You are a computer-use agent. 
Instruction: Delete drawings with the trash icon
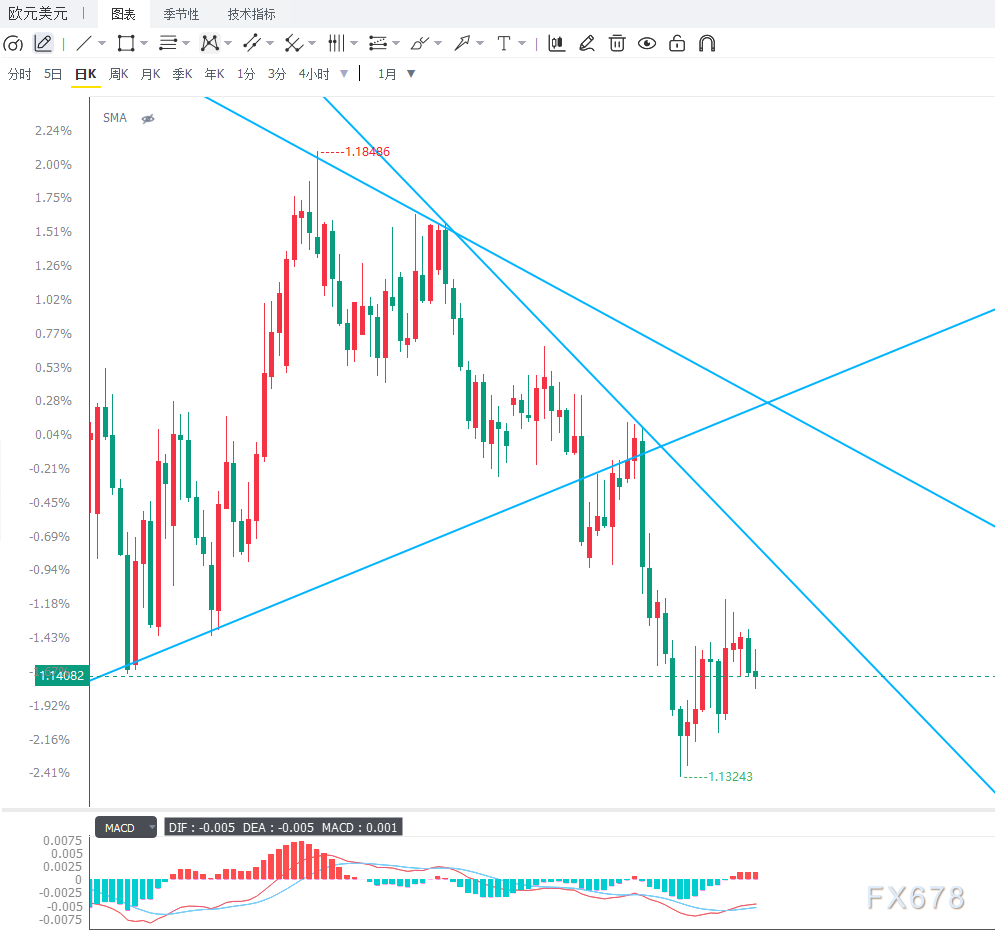coord(617,43)
